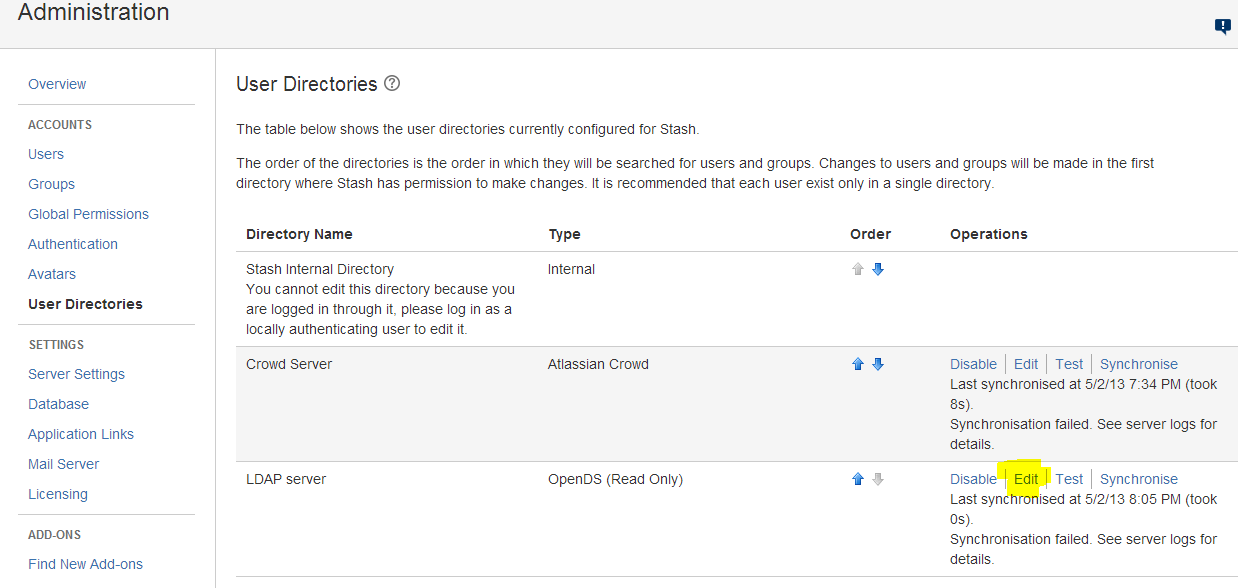Disable the Crowd Server directory
Screen dimensions: 1238x588
point(973,364)
